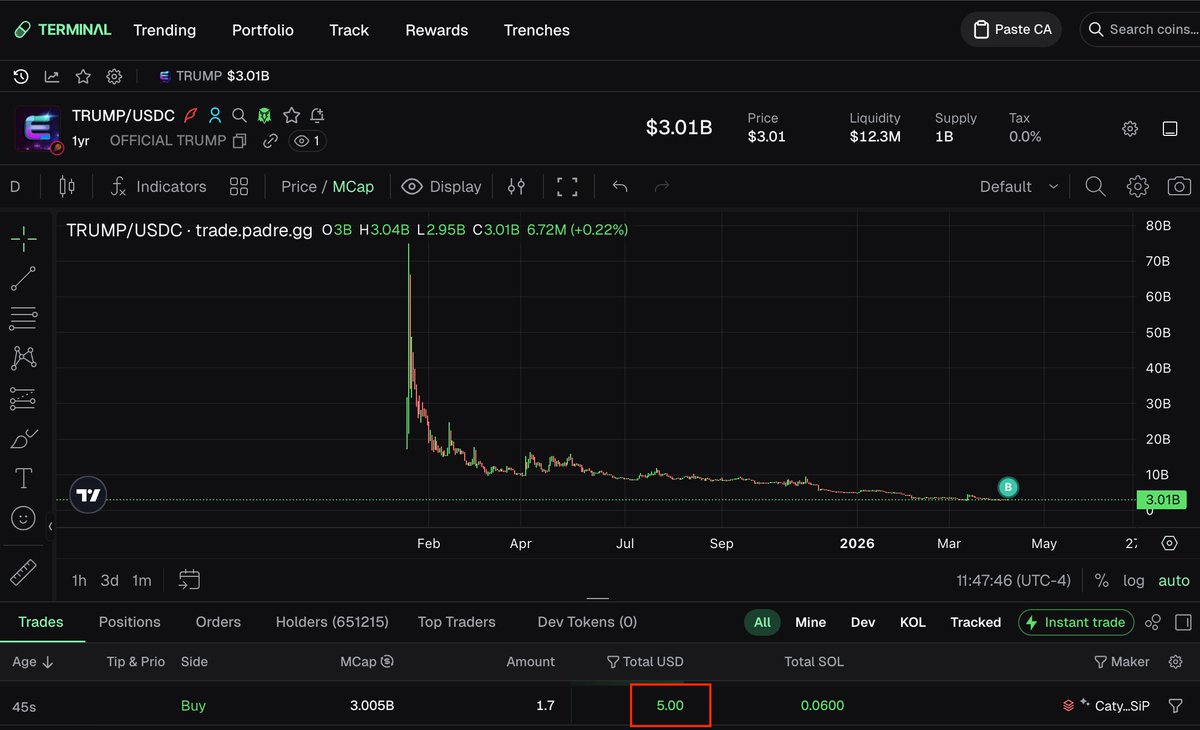
Task: Switch chart to Price mode
Action: 299,186
